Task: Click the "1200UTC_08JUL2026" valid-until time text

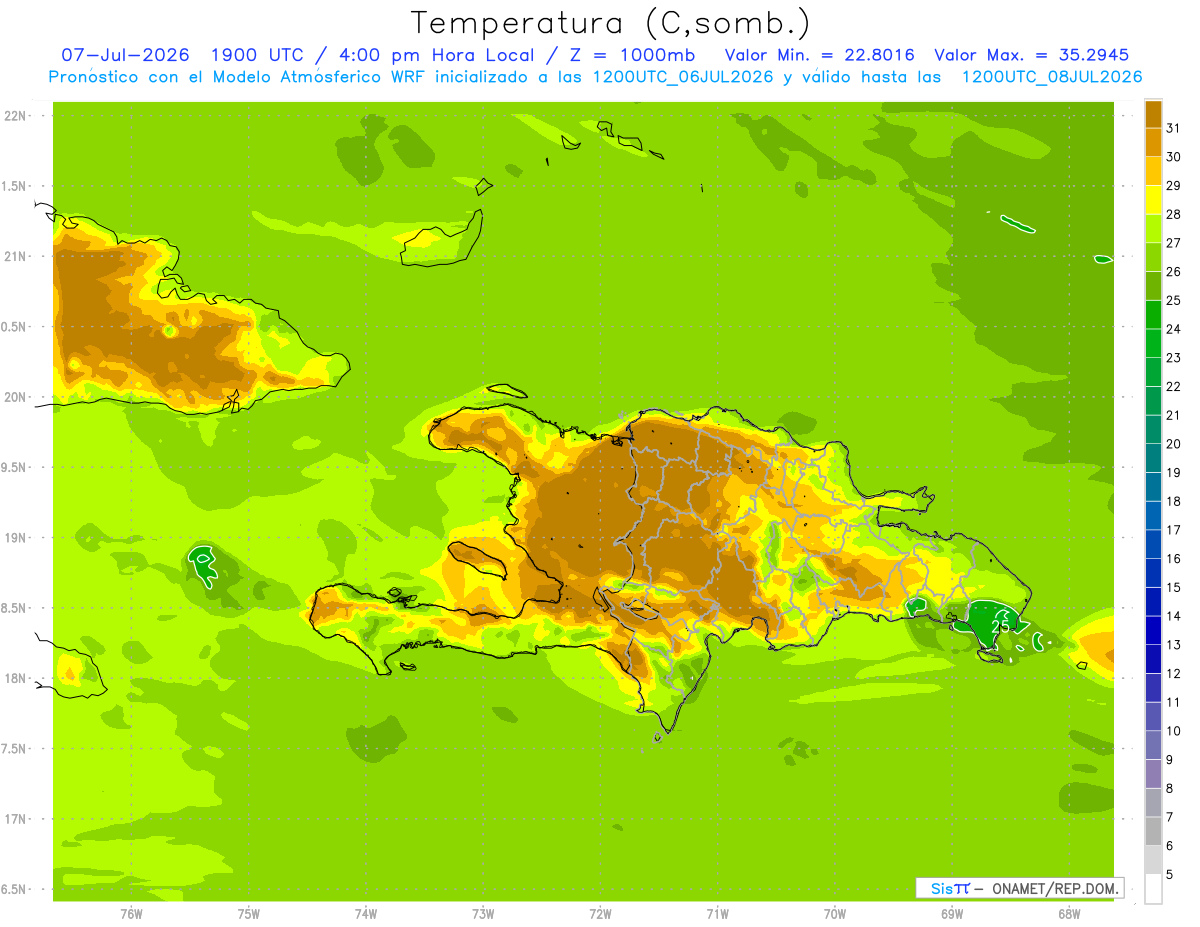Action: (1051, 77)
